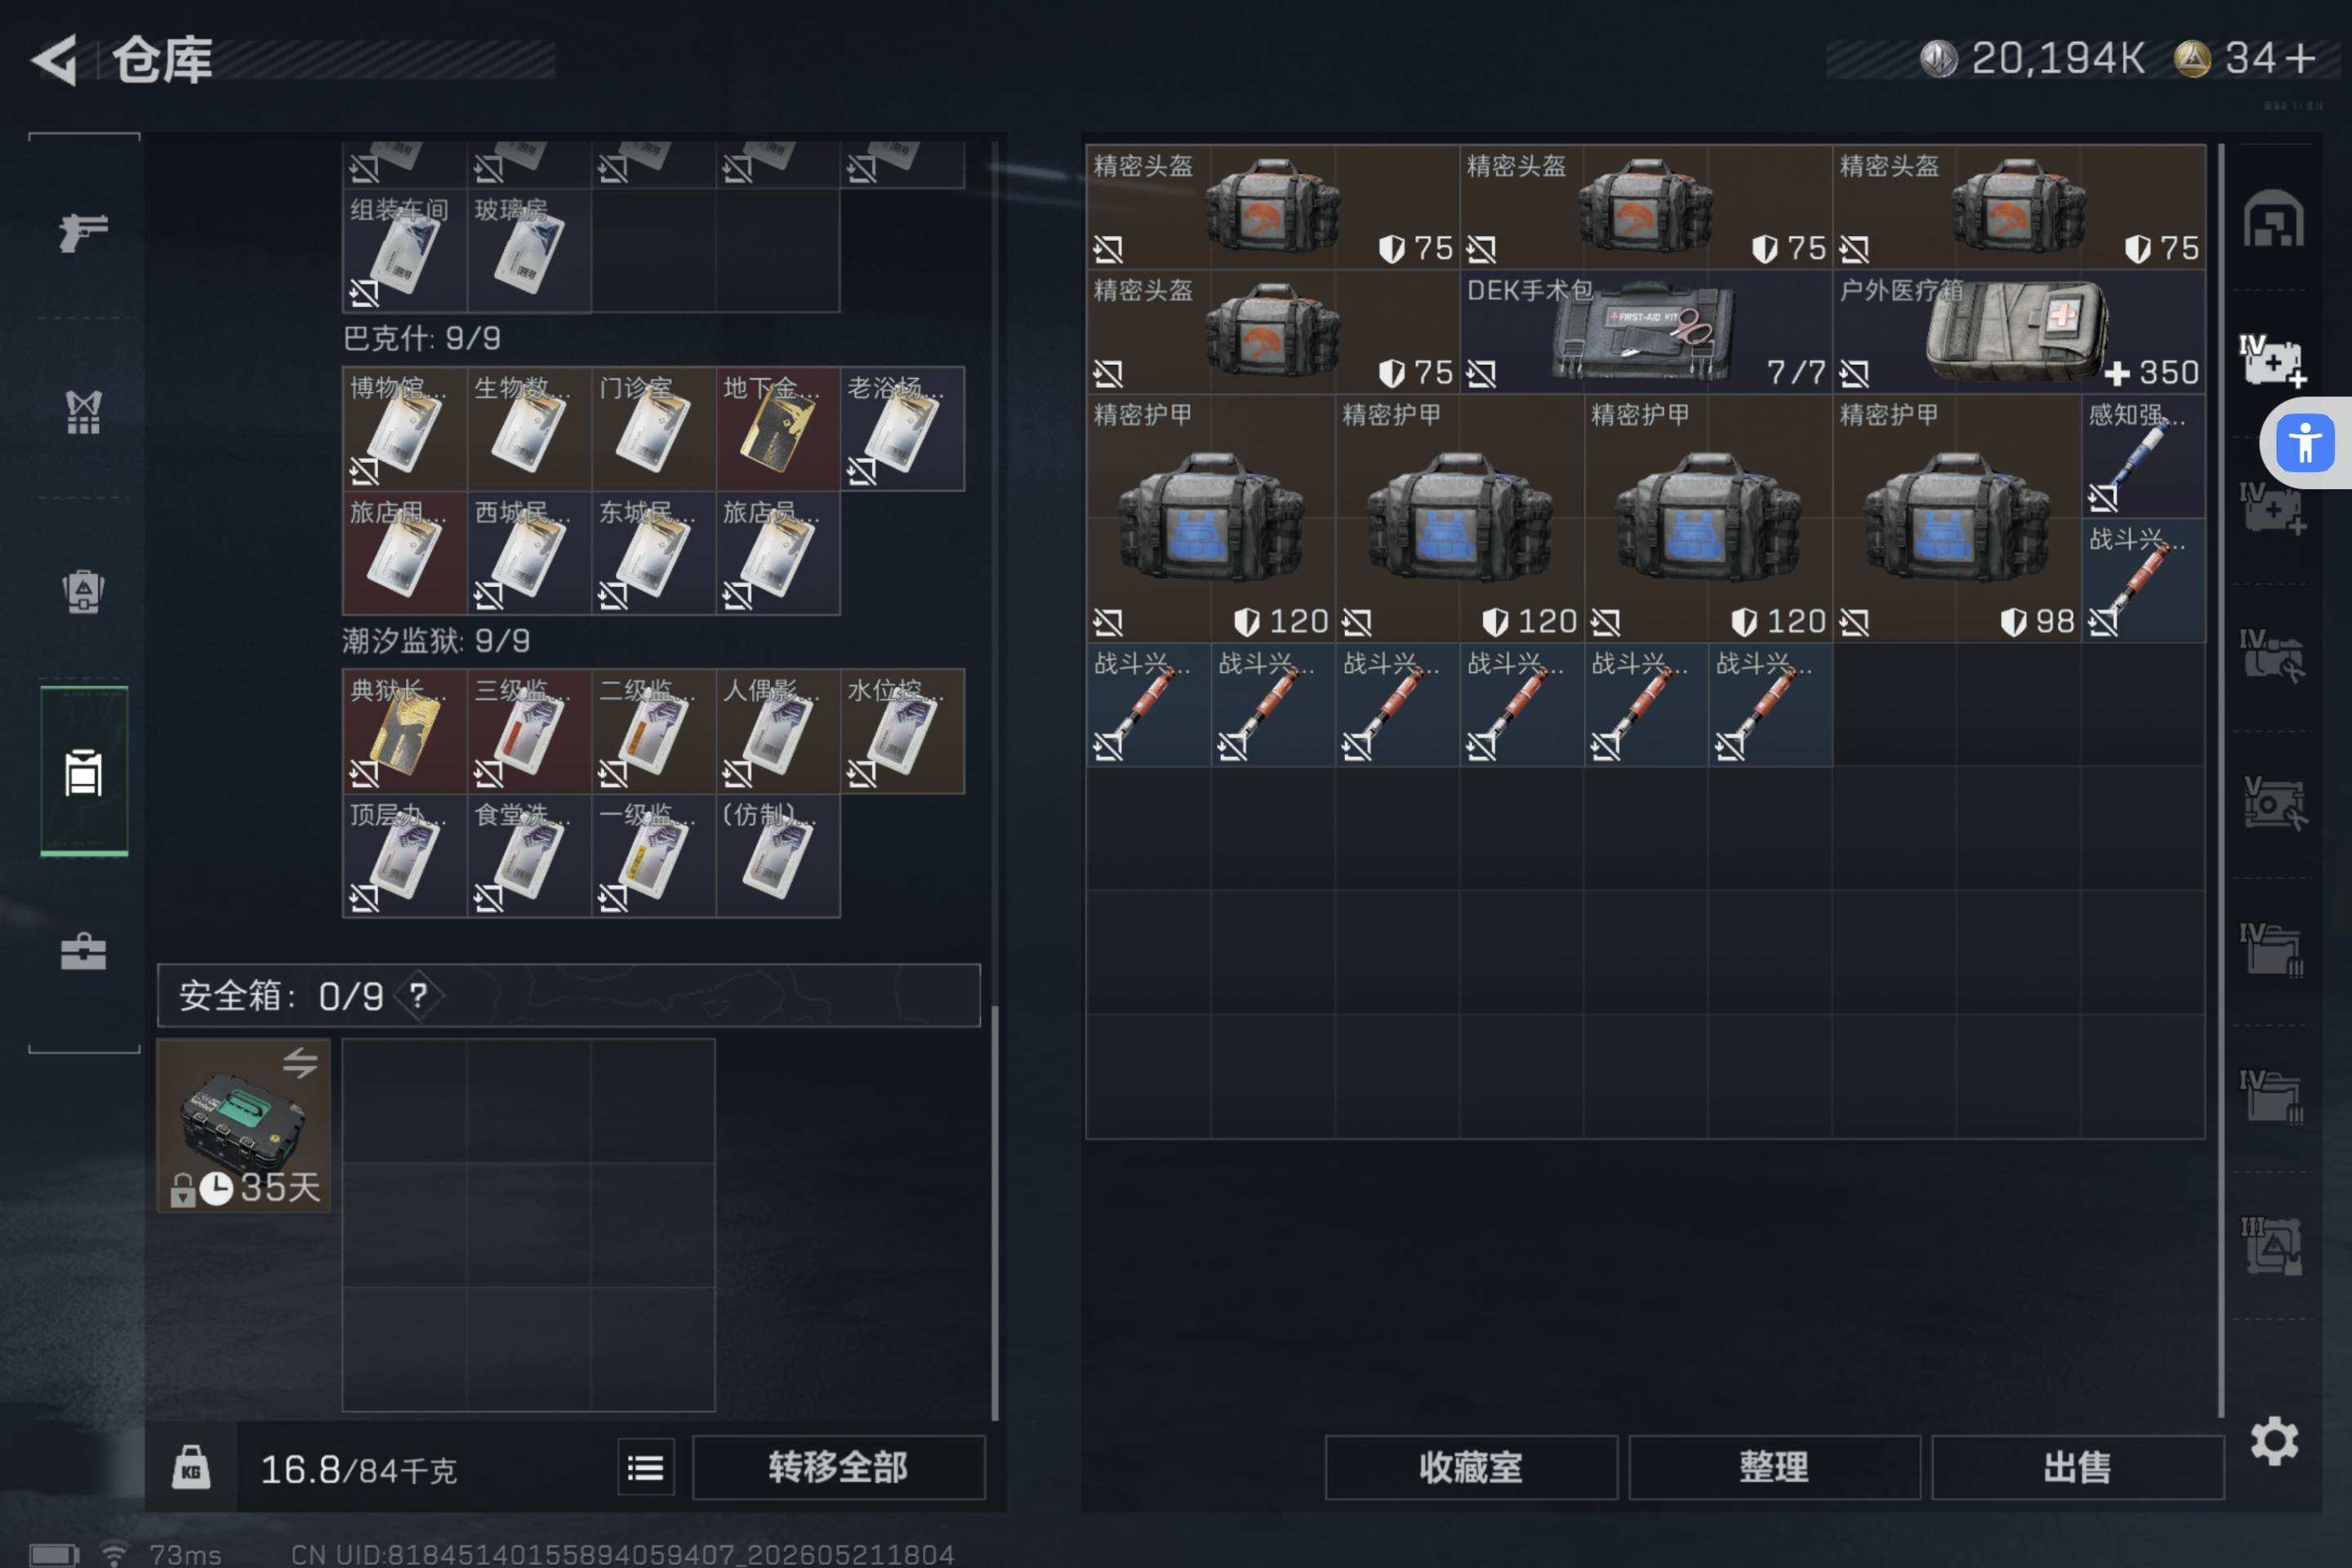The height and width of the screenshot is (1568, 2352).
Task: Open the 收藏室 collection room
Action: pyautogui.click(x=1471, y=1467)
